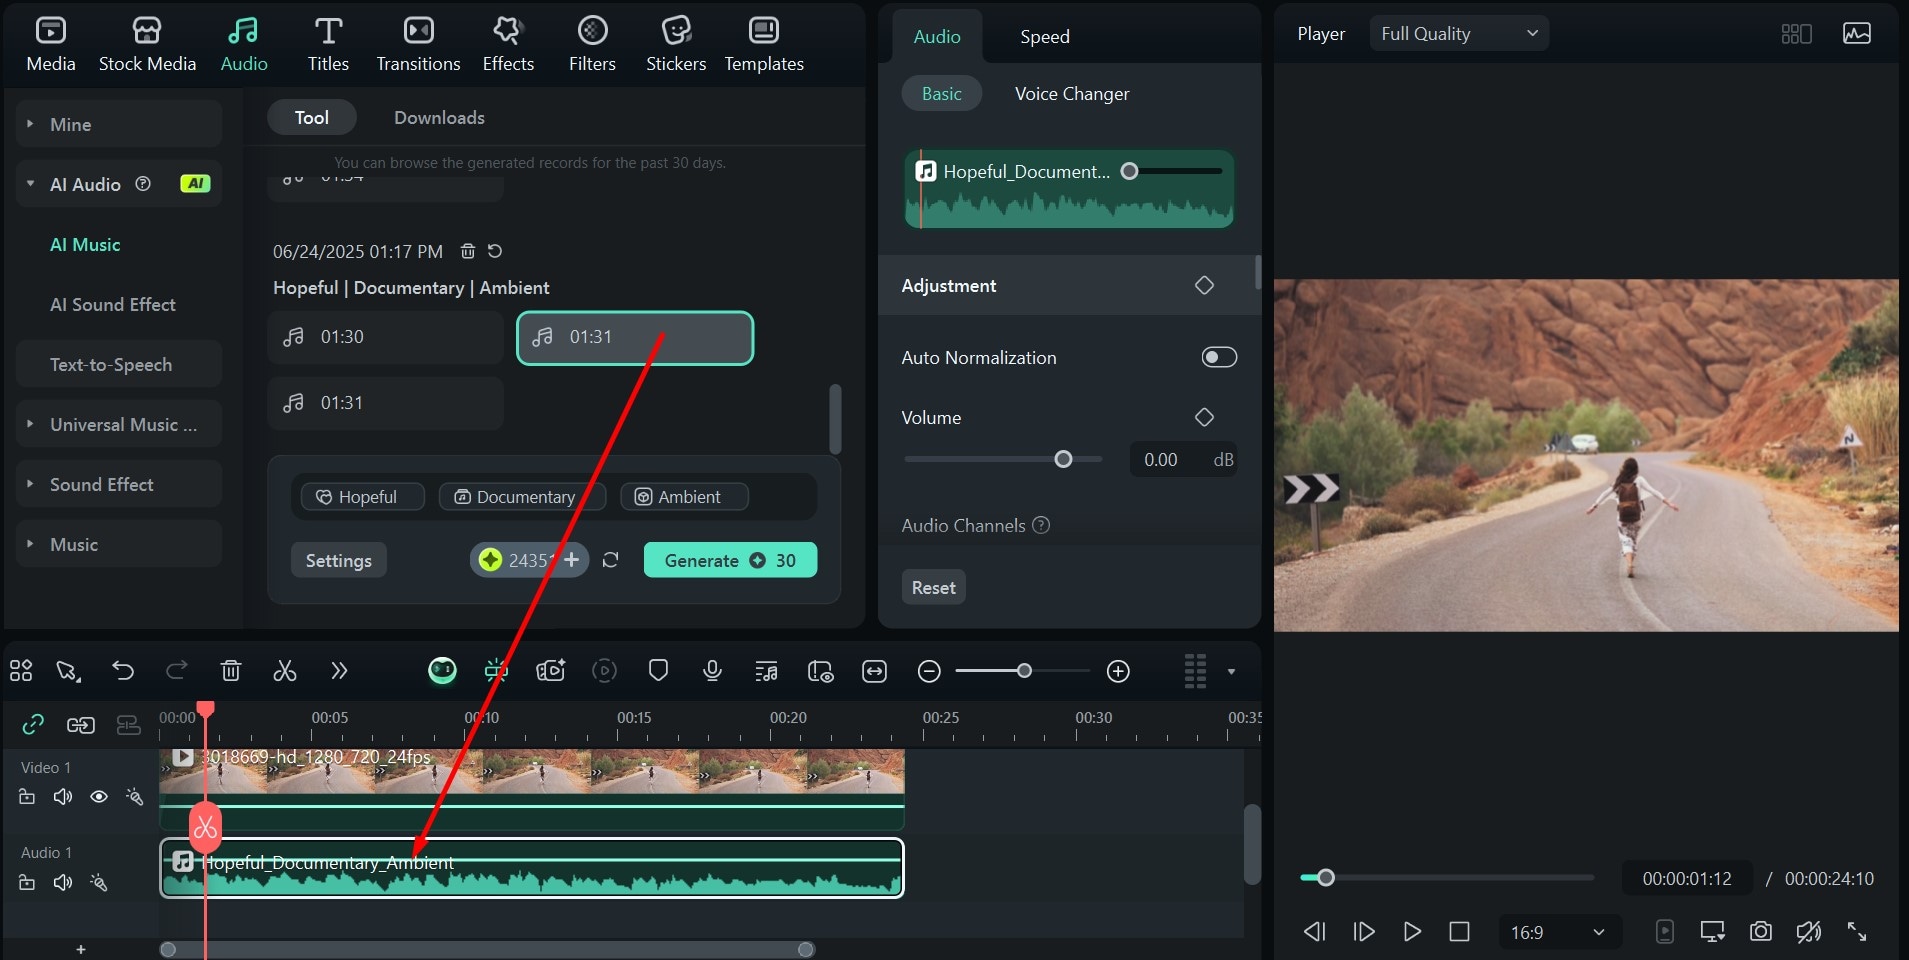Lock the Video 1 track
Viewport: 1909px width, 960px height.
coord(27,796)
